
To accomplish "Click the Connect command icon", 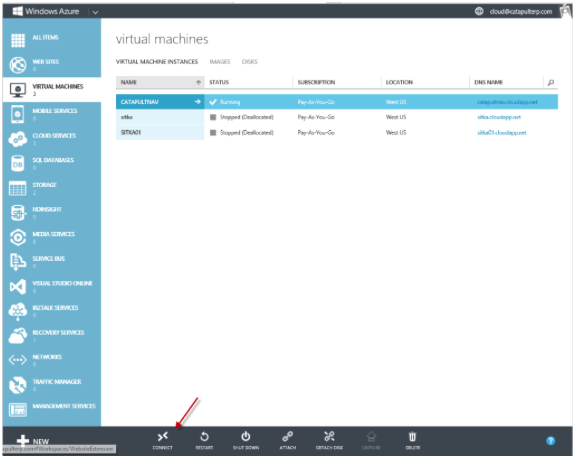I will click(x=163, y=437).
